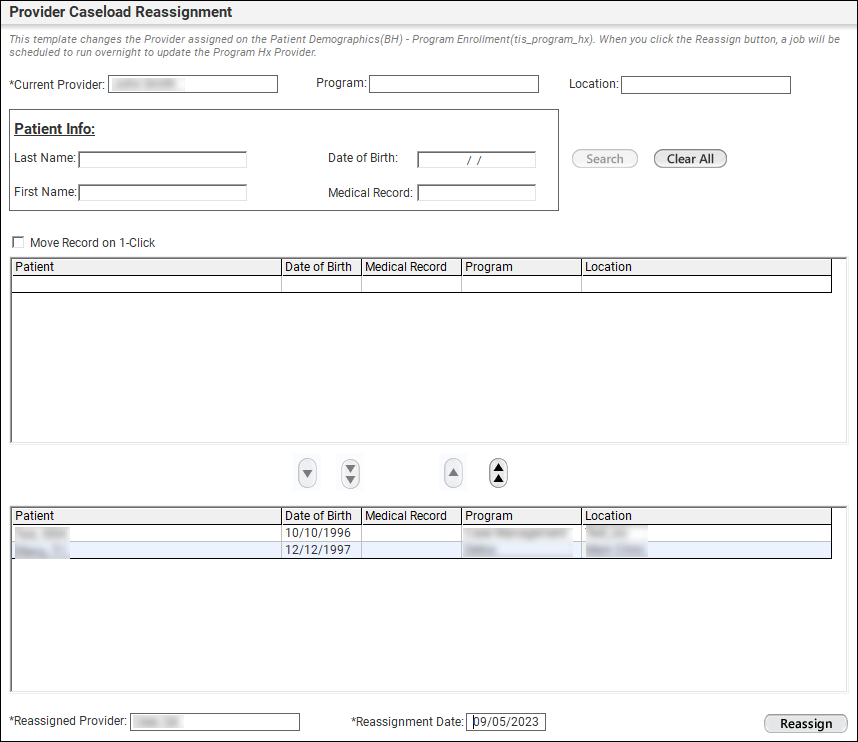Screen dimensions: 858x742
Task: Click the empty first row of upper table
Action: tap(421, 284)
